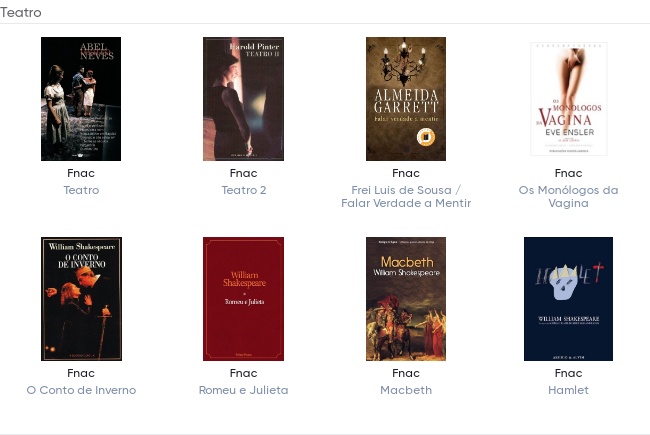The height and width of the screenshot is (435, 650).
Task: Click Fnac label under Harold Pinter cover
Action: pos(243,173)
